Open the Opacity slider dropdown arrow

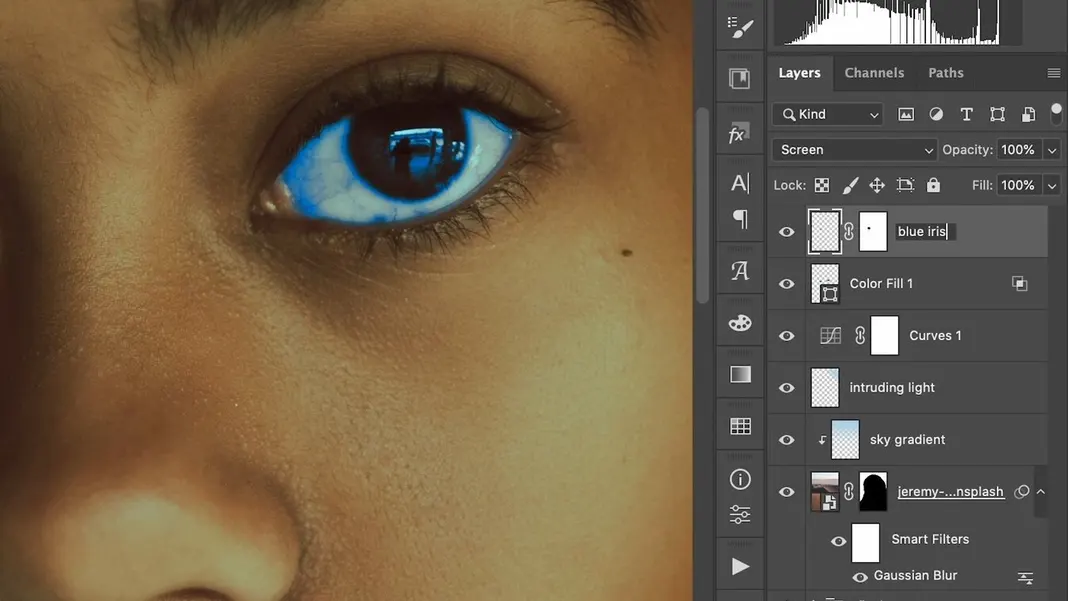(1052, 150)
